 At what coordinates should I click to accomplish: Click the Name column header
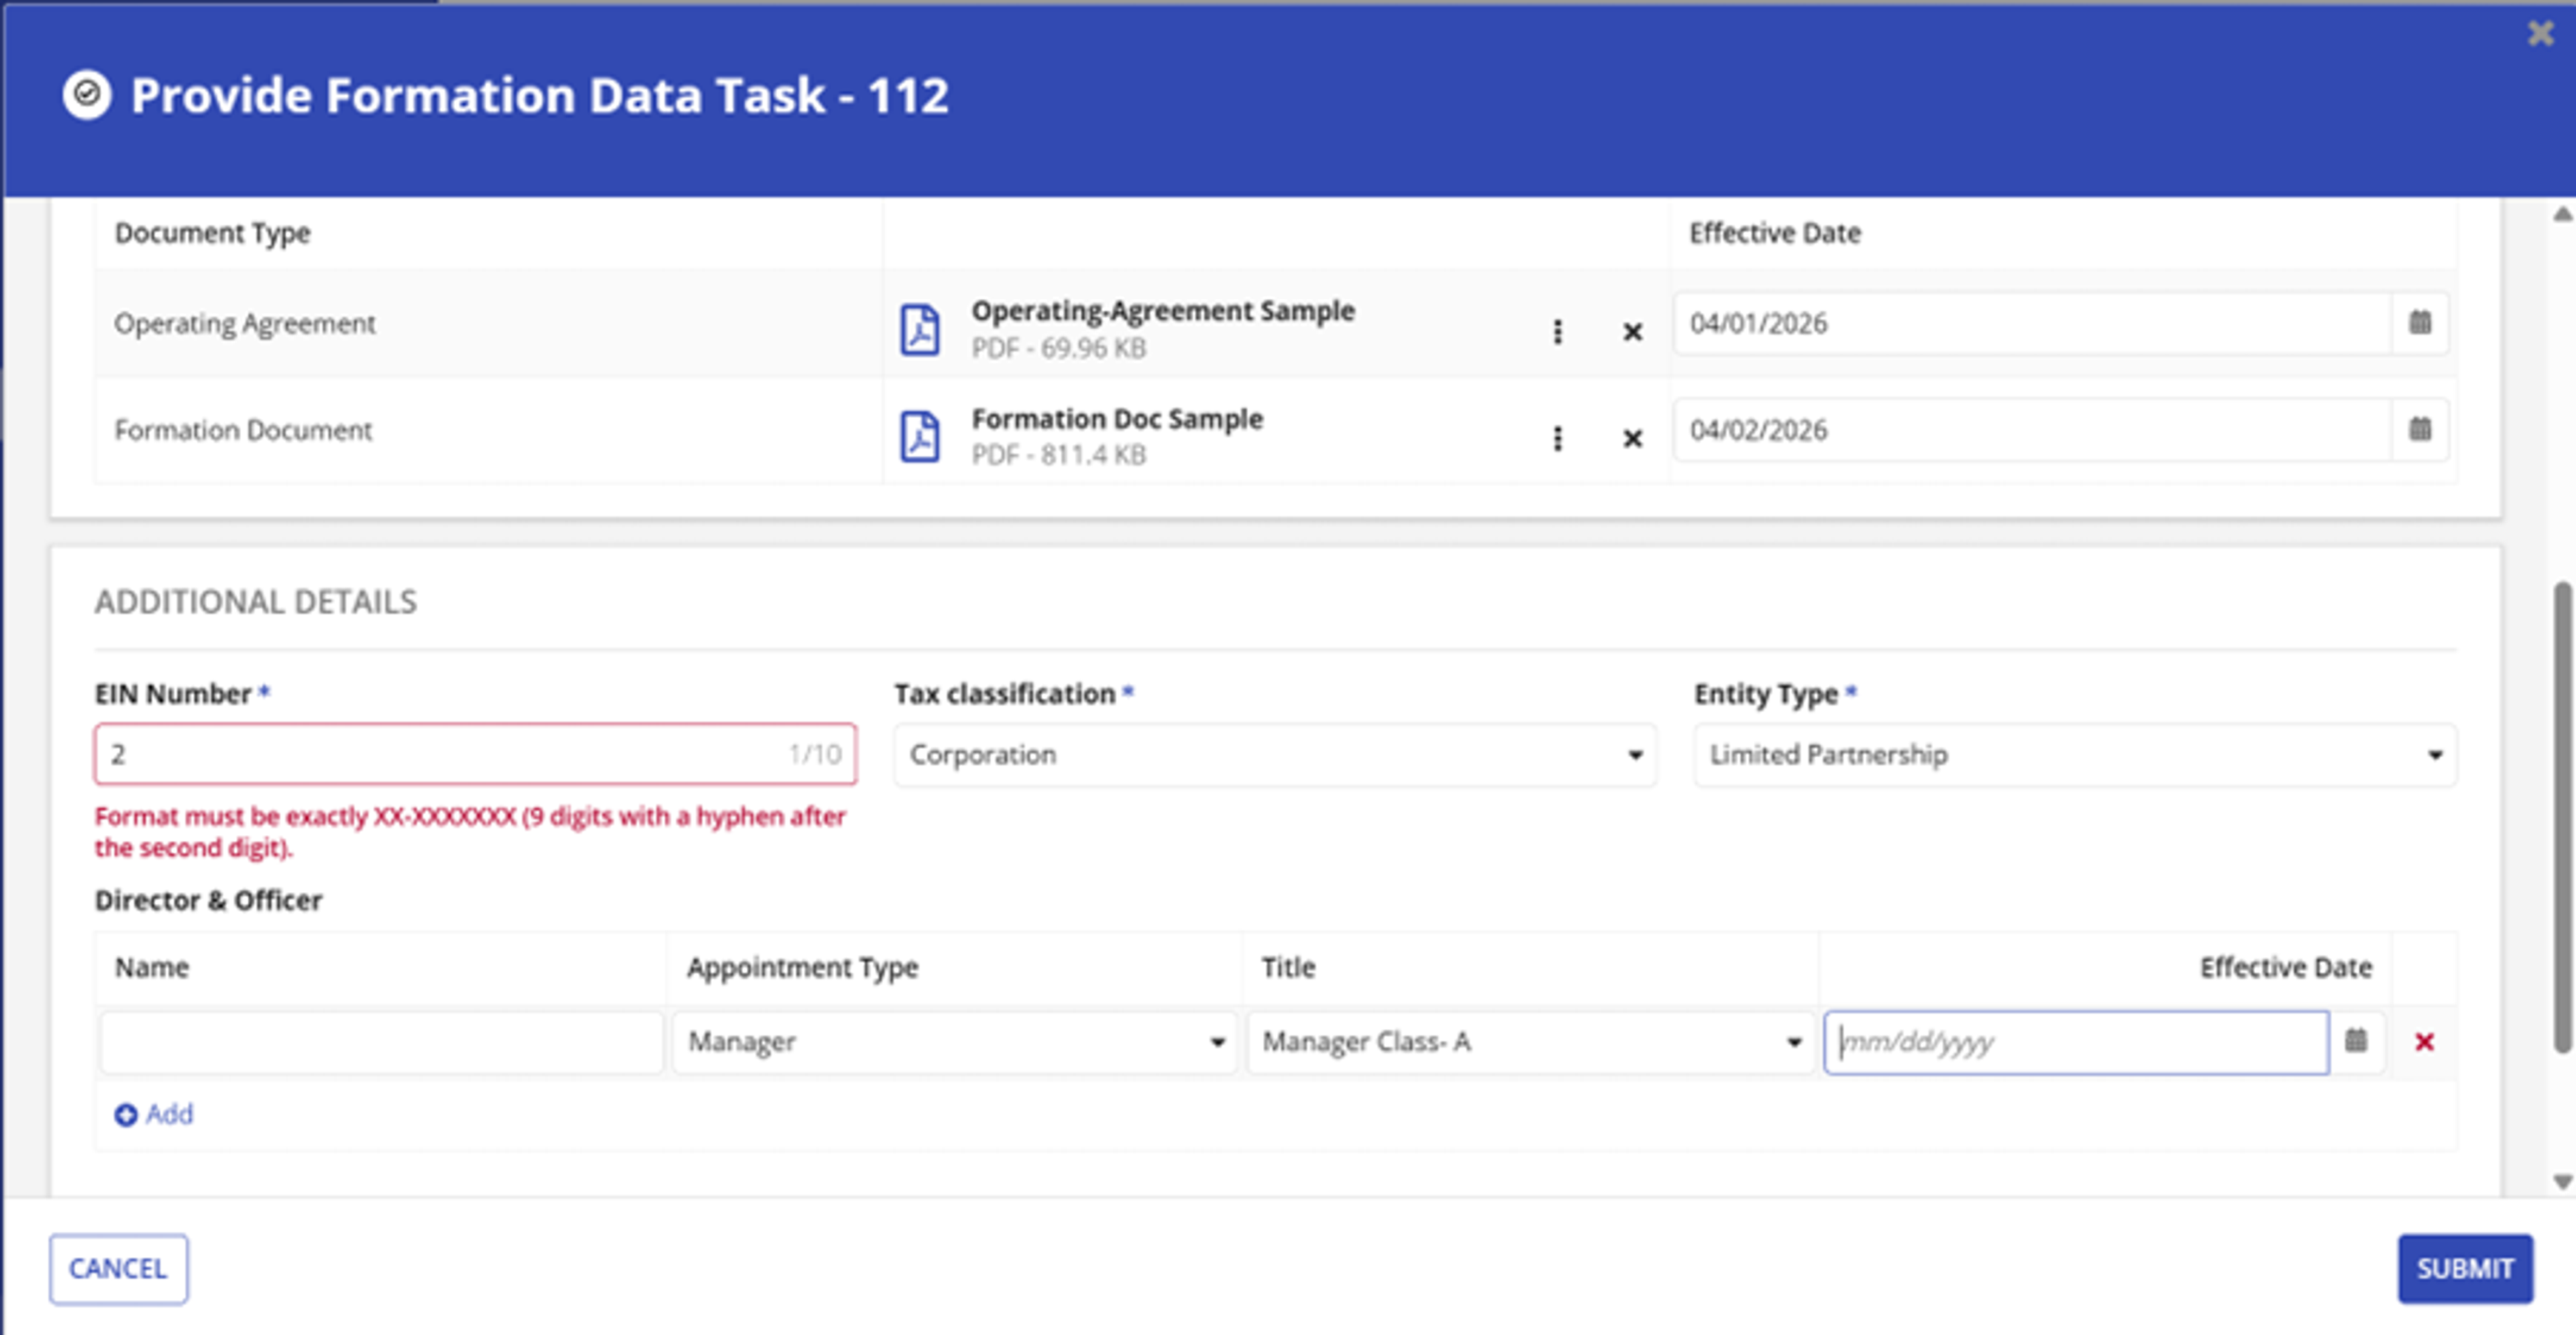tap(152, 967)
